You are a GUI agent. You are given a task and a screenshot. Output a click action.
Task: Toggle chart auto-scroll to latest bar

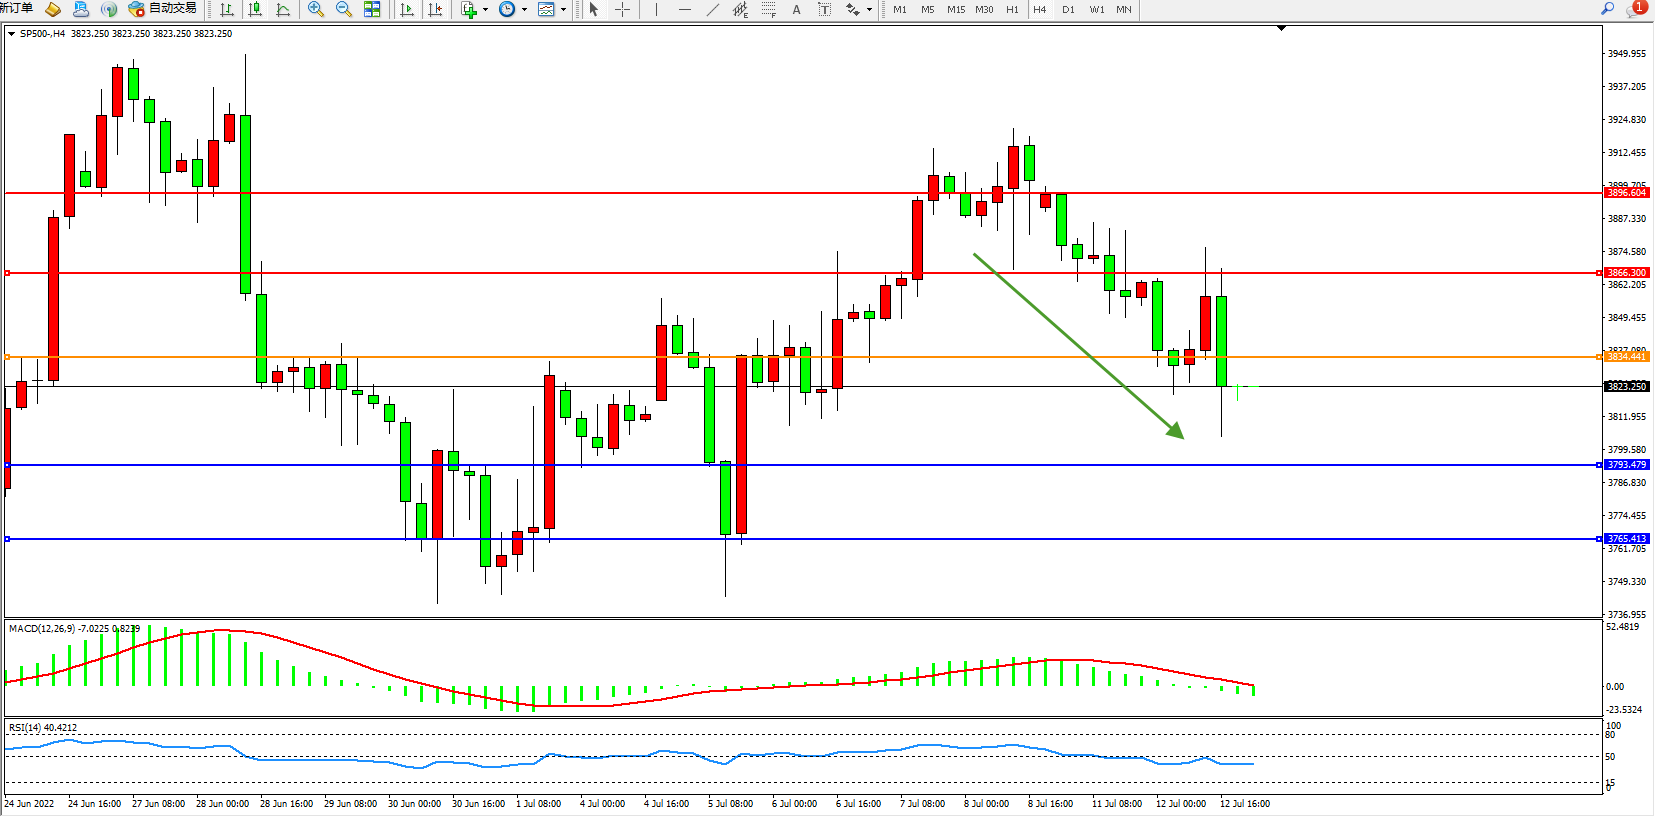tap(407, 9)
